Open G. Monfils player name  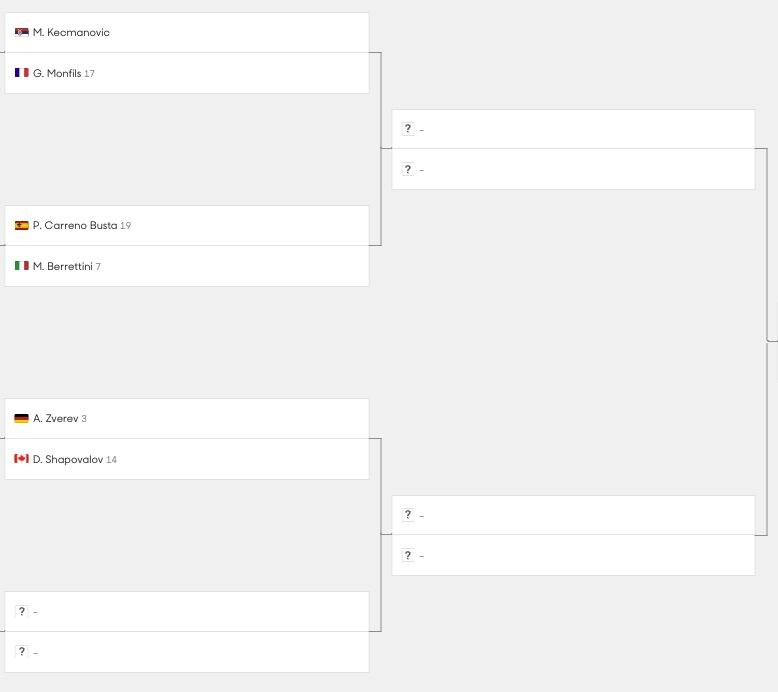point(57,73)
